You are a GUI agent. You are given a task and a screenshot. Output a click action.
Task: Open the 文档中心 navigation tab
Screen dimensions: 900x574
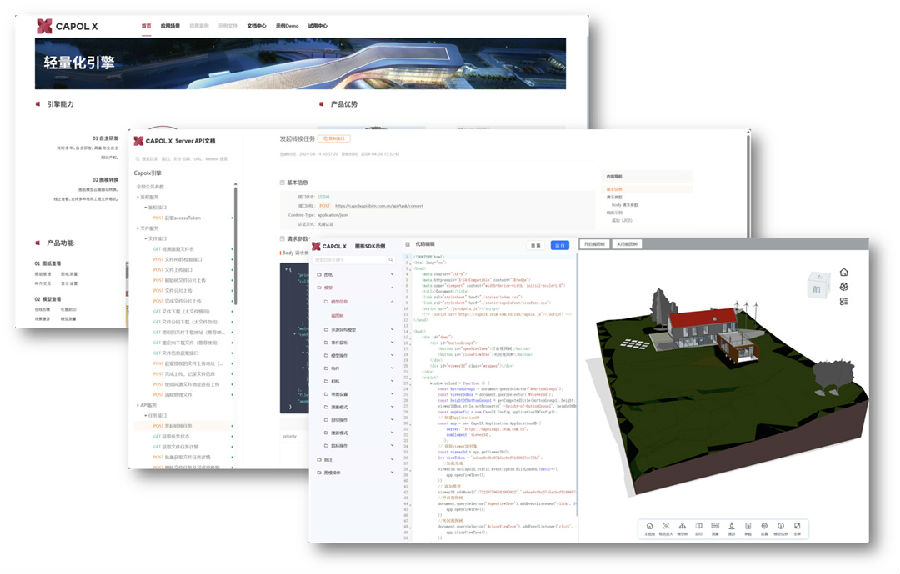(257, 26)
